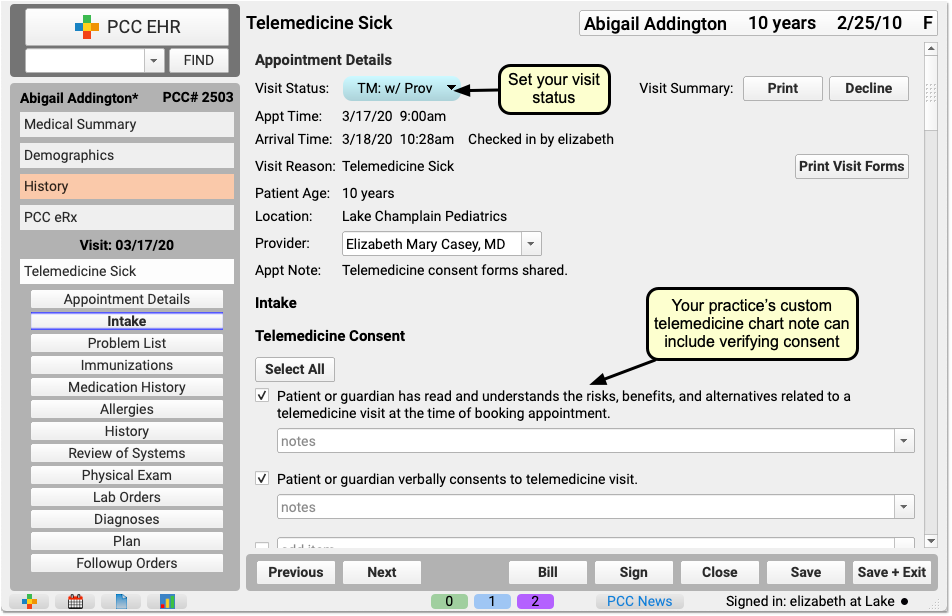Click the patient banner Abigail Addington
952x616 pixels.
tap(756, 24)
